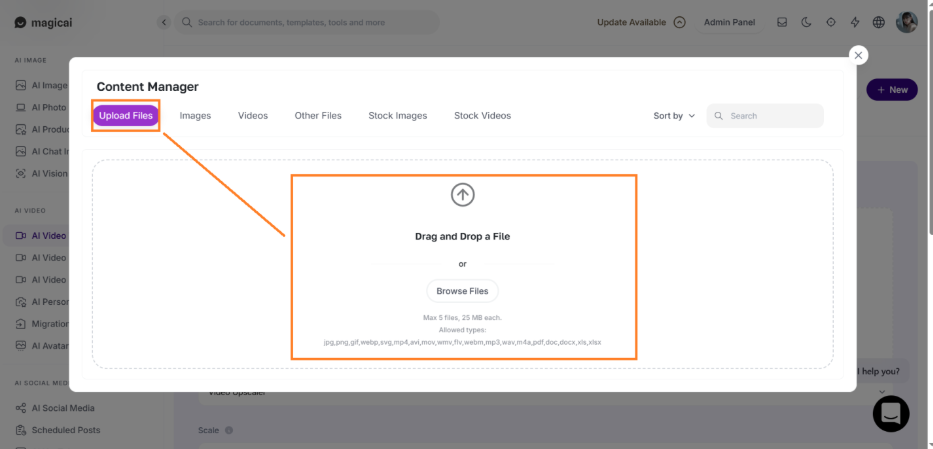Select the Upload Files tab
The width and height of the screenshot is (933, 449).
tap(126, 115)
